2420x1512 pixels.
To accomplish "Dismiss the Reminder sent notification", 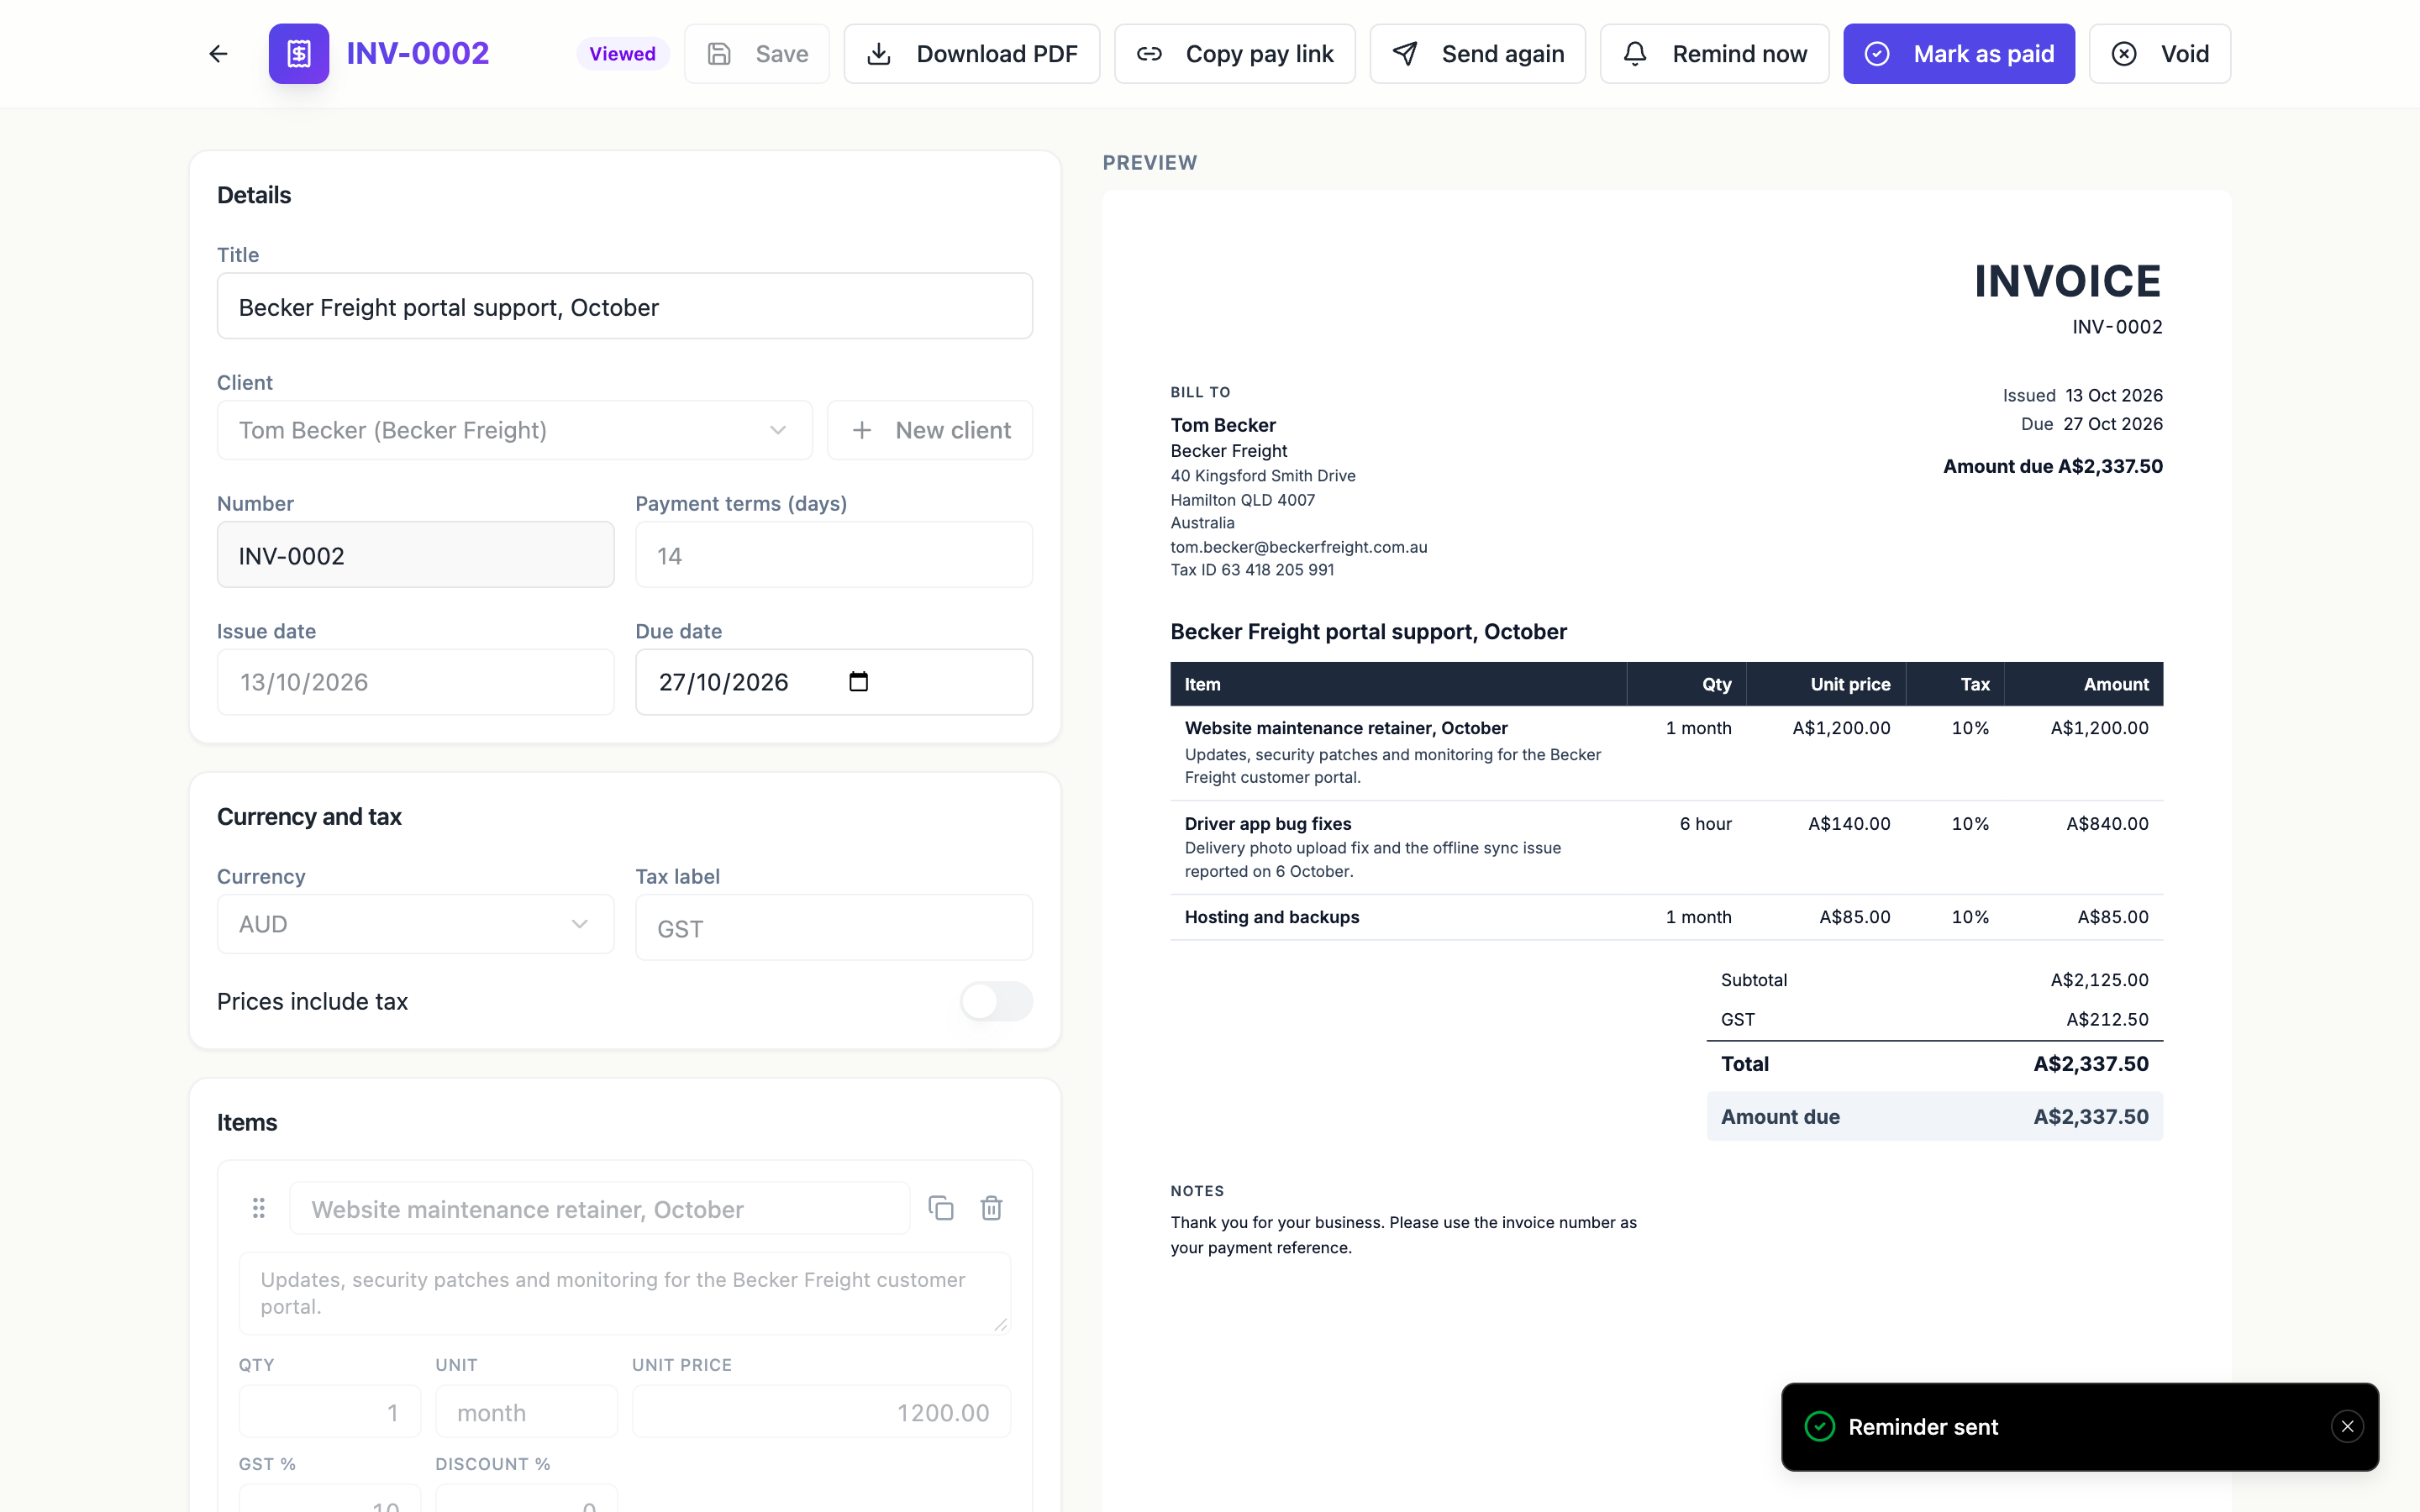I will click(2347, 1426).
